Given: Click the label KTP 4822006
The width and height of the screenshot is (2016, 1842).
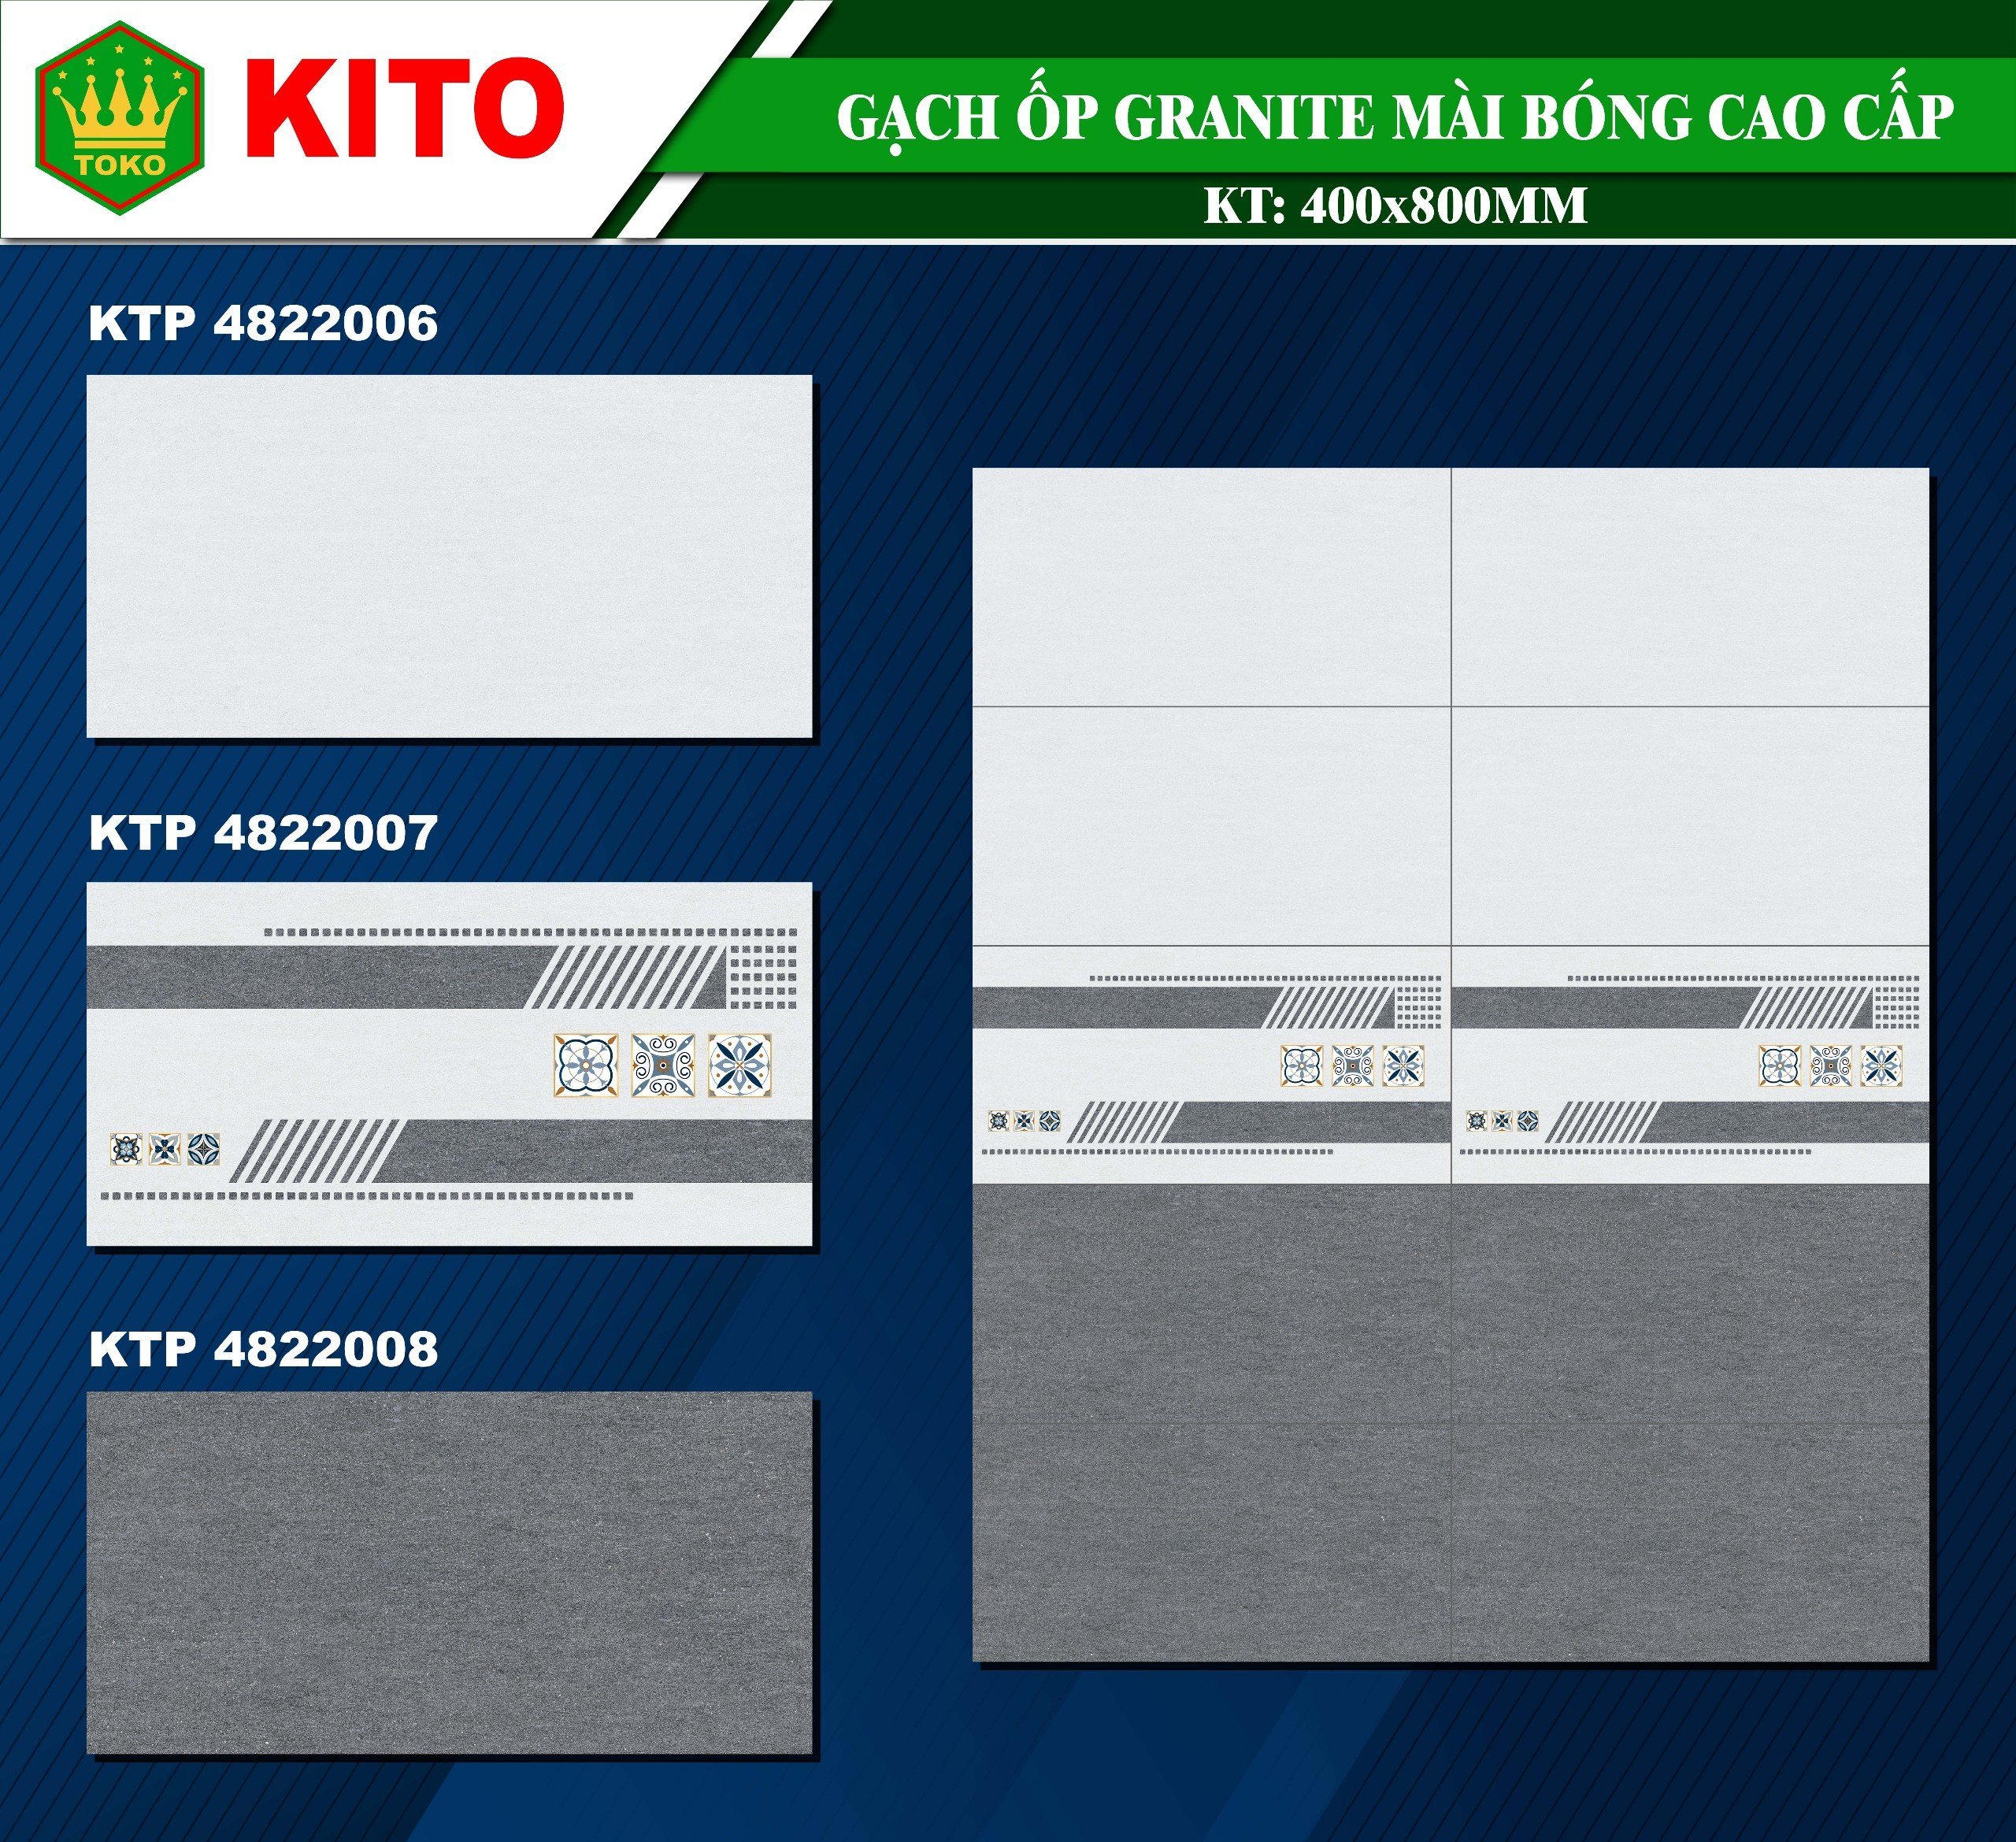Looking at the screenshot, I should (x=263, y=324).
